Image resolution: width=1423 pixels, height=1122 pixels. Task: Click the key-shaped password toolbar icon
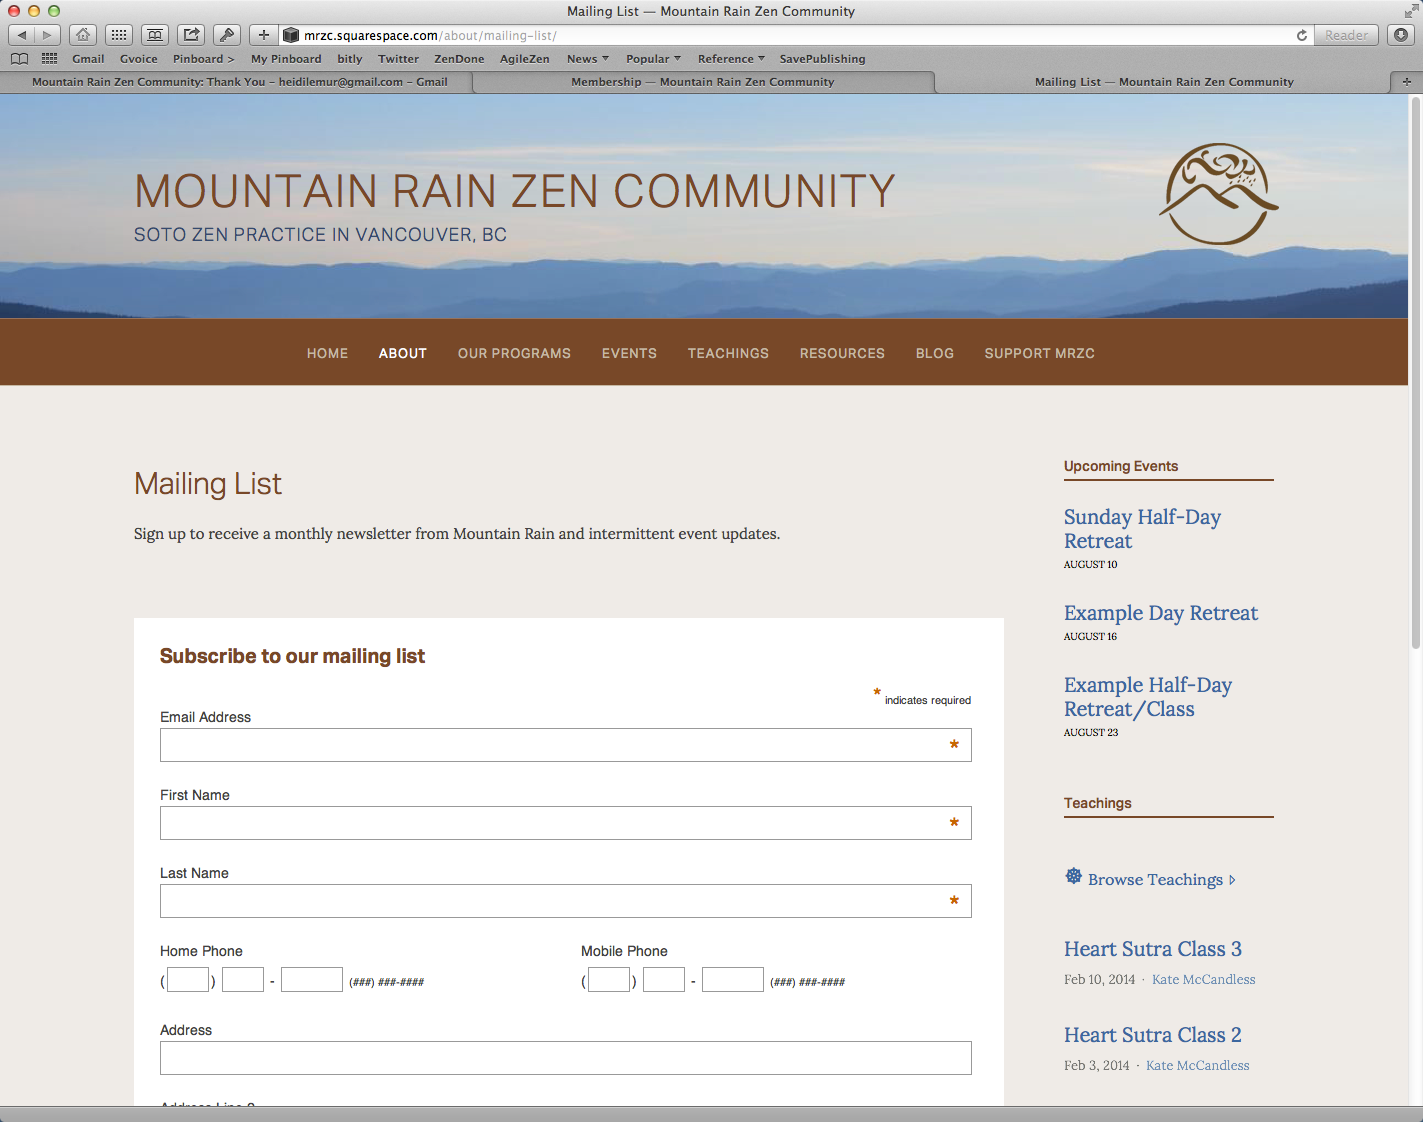pos(227,35)
